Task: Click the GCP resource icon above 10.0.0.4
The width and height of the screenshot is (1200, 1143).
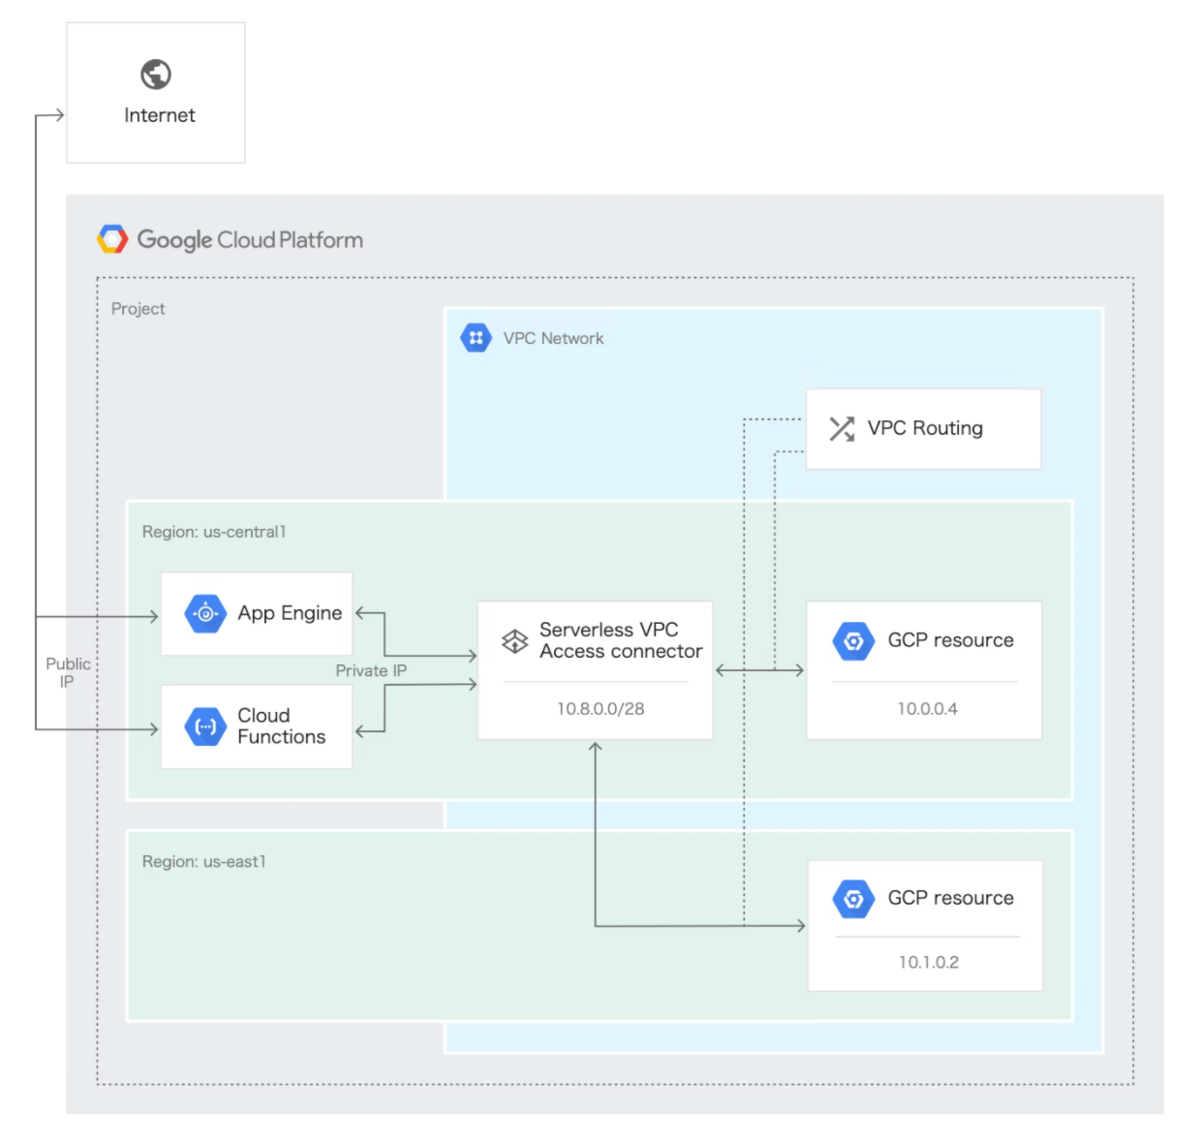Action: pyautogui.click(x=854, y=641)
